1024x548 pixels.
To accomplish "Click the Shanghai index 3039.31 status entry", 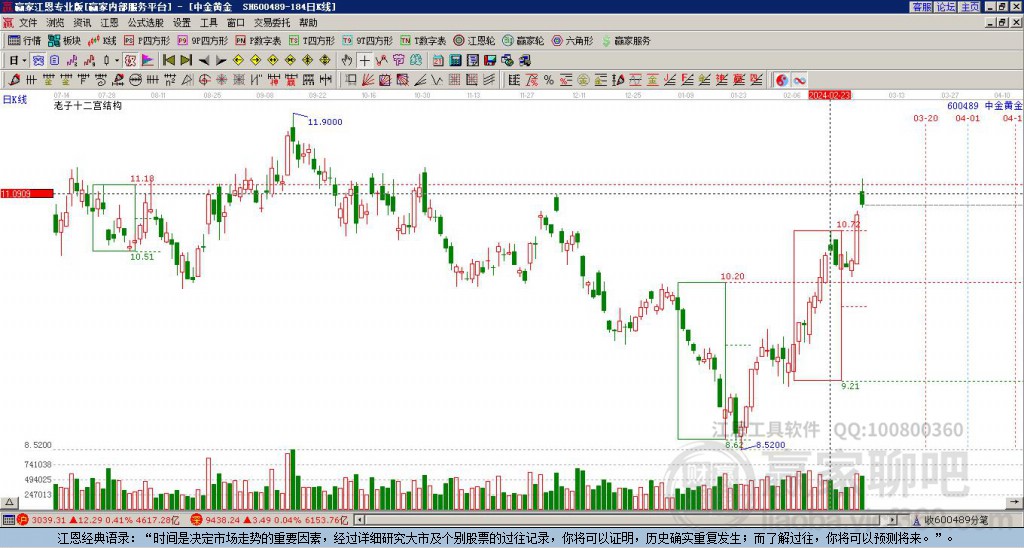I will 98,520.
